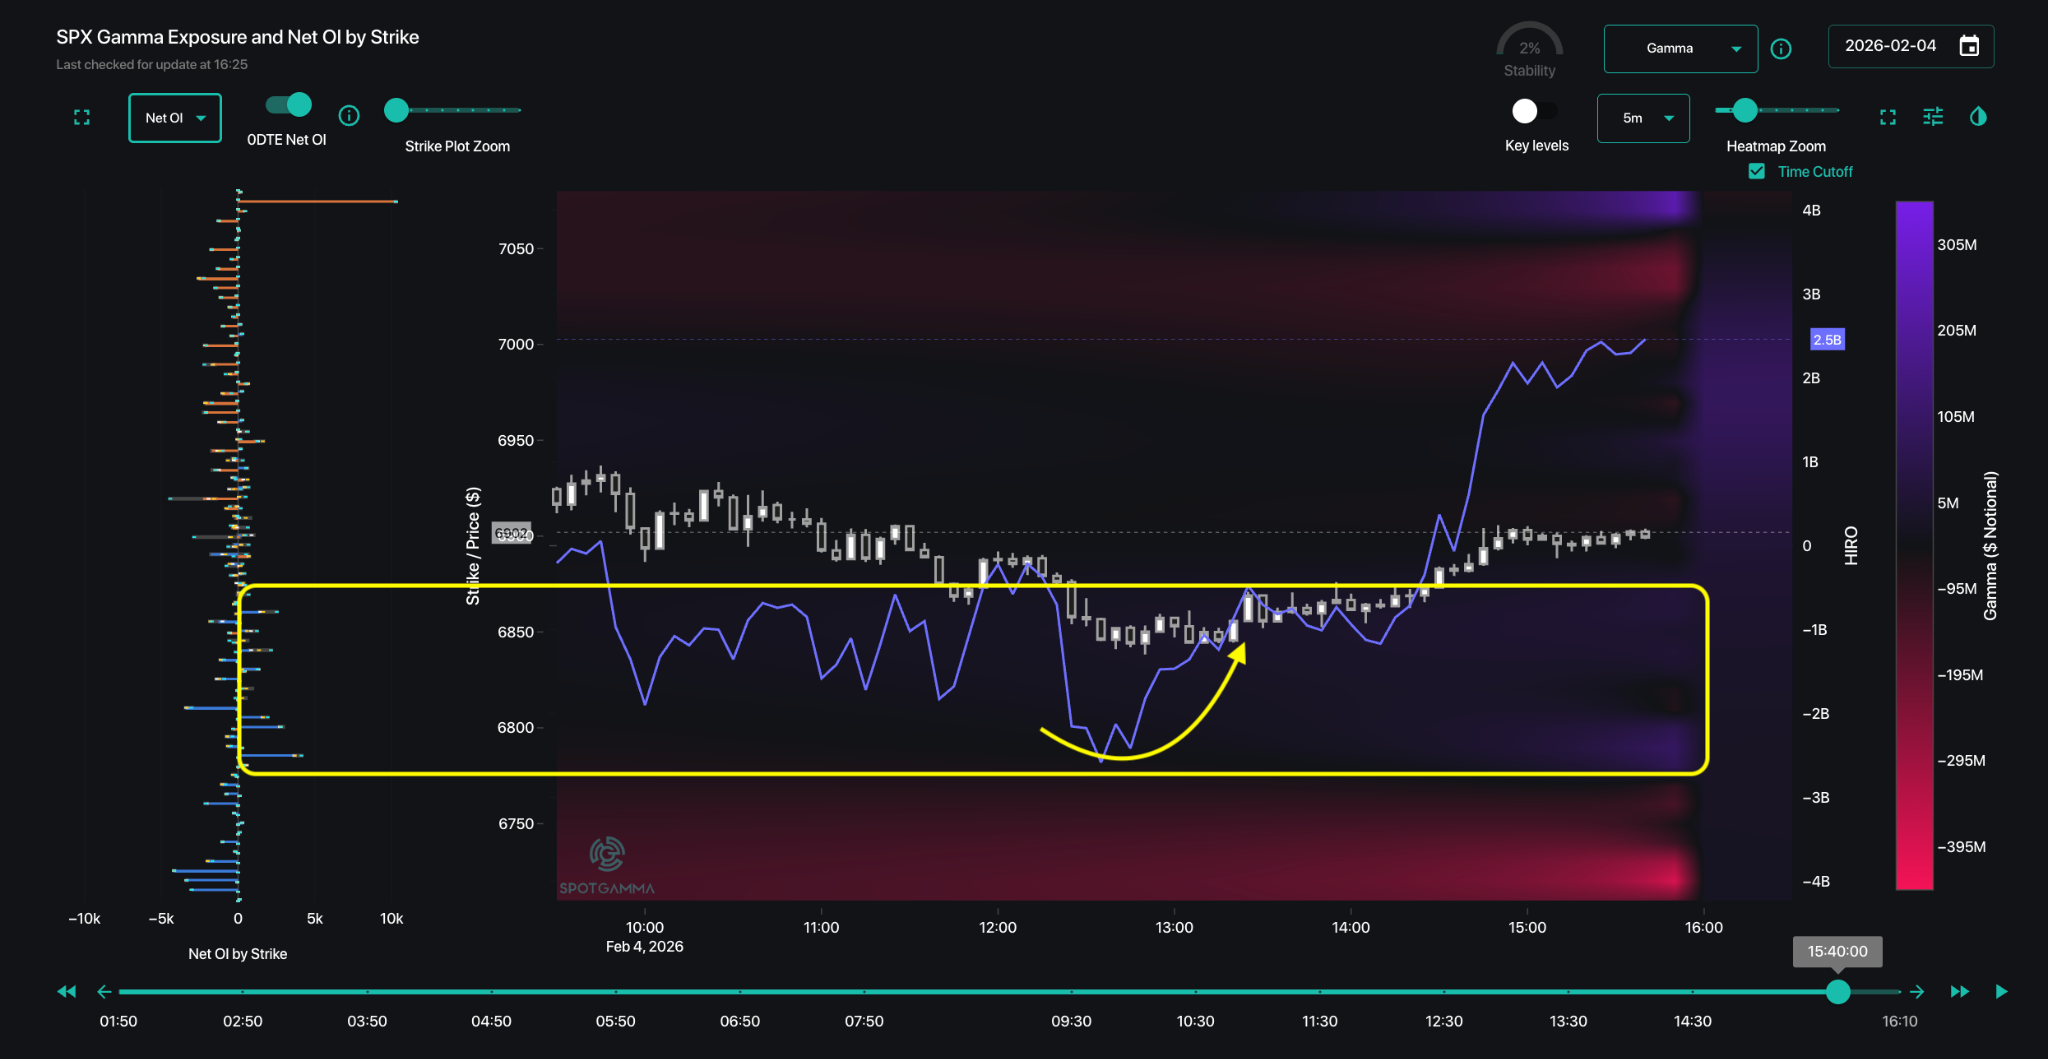This screenshot has height=1059, width=2048.
Task: Click the info icon beside the Gamma dropdown
Action: [1781, 48]
